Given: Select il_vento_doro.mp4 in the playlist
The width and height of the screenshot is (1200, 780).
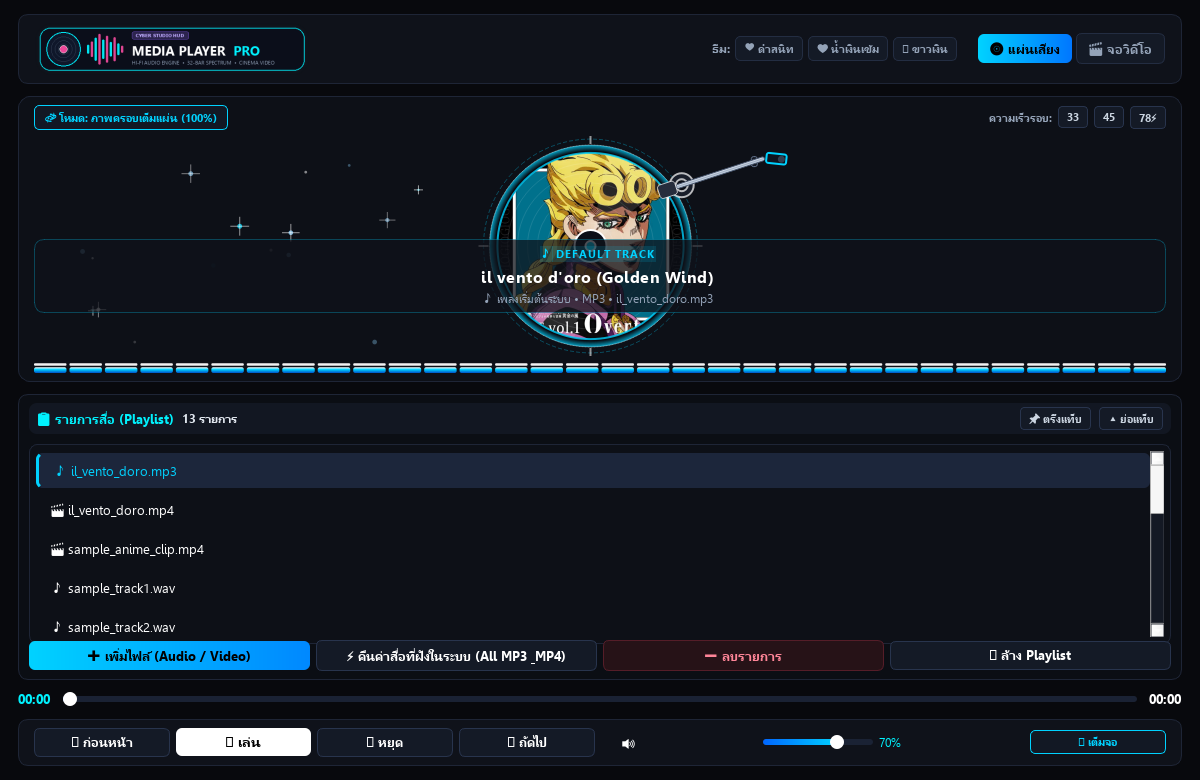Looking at the screenshot, I should [593, 510].
